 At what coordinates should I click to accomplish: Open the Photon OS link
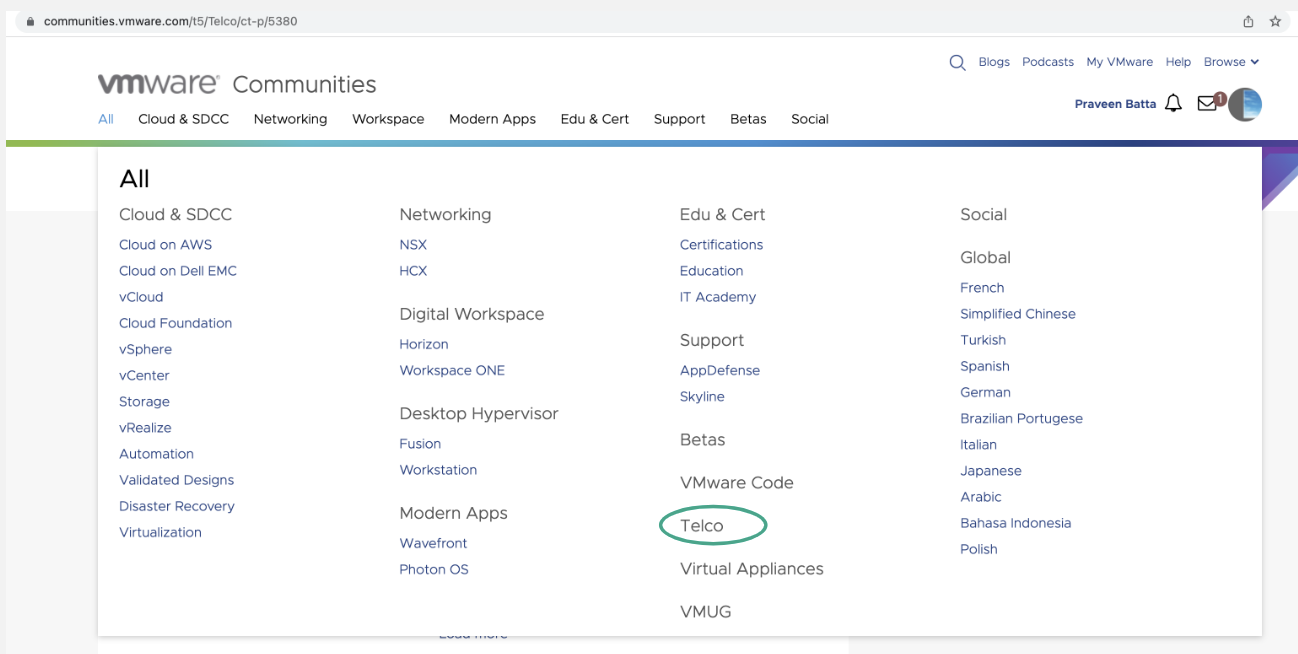point(434,569)
